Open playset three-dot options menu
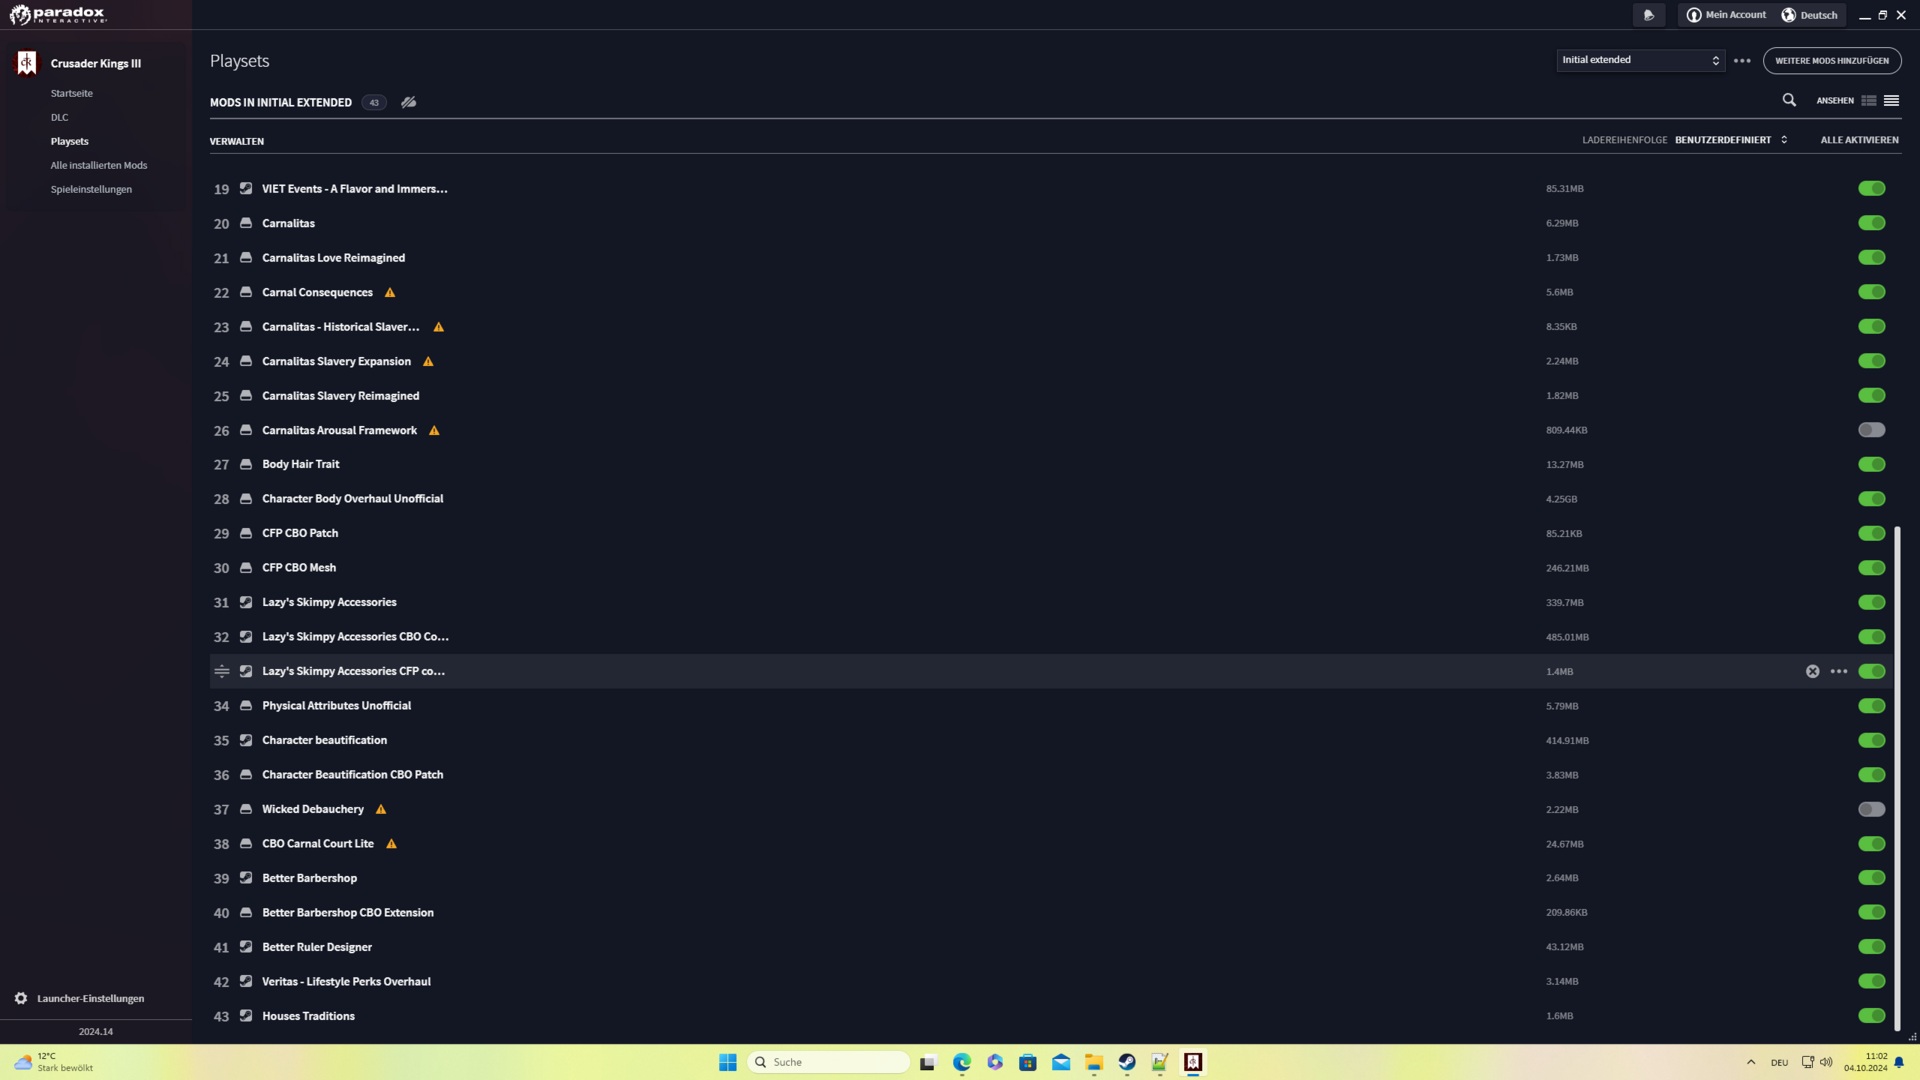This screenshot has width=1920, height=1080. coord(1742,61)
